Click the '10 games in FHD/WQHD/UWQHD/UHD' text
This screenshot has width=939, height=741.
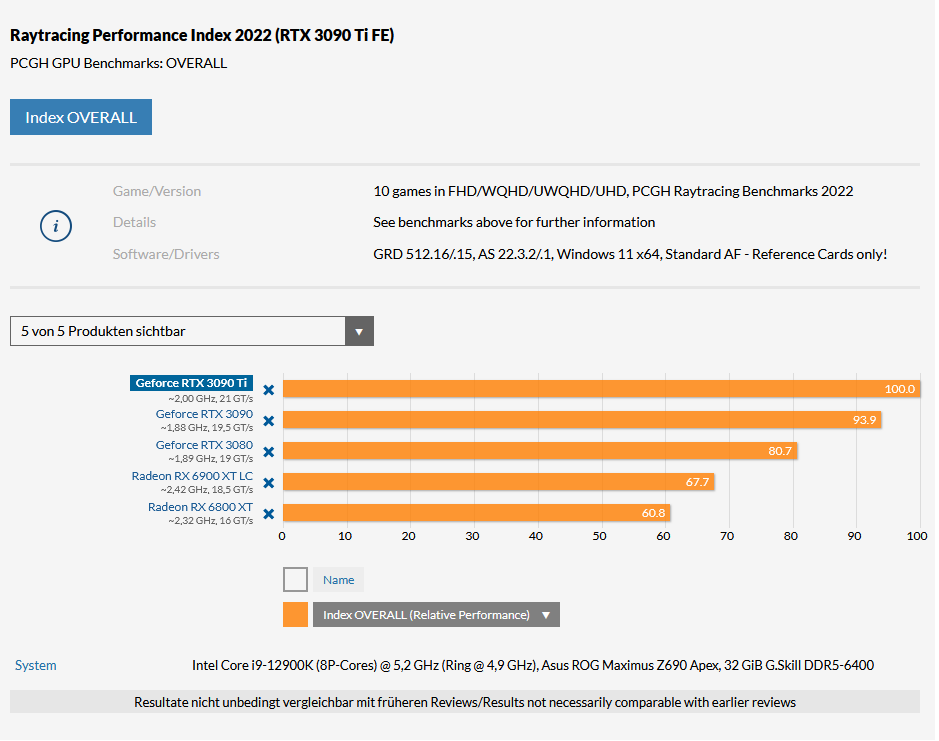502,192
